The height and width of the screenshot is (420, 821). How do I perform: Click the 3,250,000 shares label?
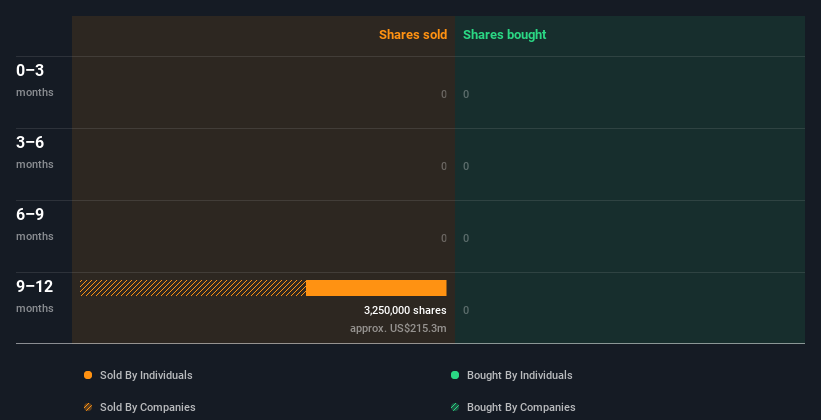[x=405, y=310]
